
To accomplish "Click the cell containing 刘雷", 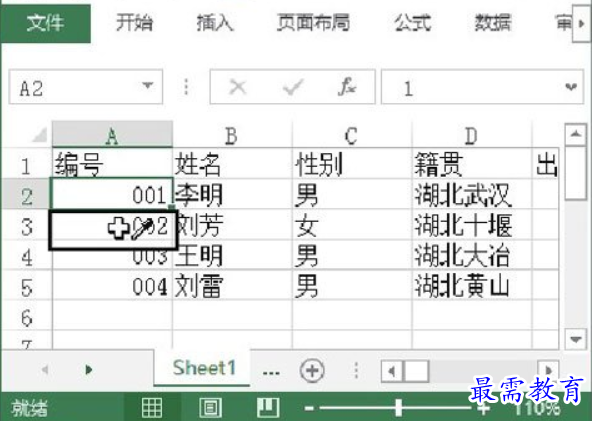I will pyautogui.click(x=232, y=285).
